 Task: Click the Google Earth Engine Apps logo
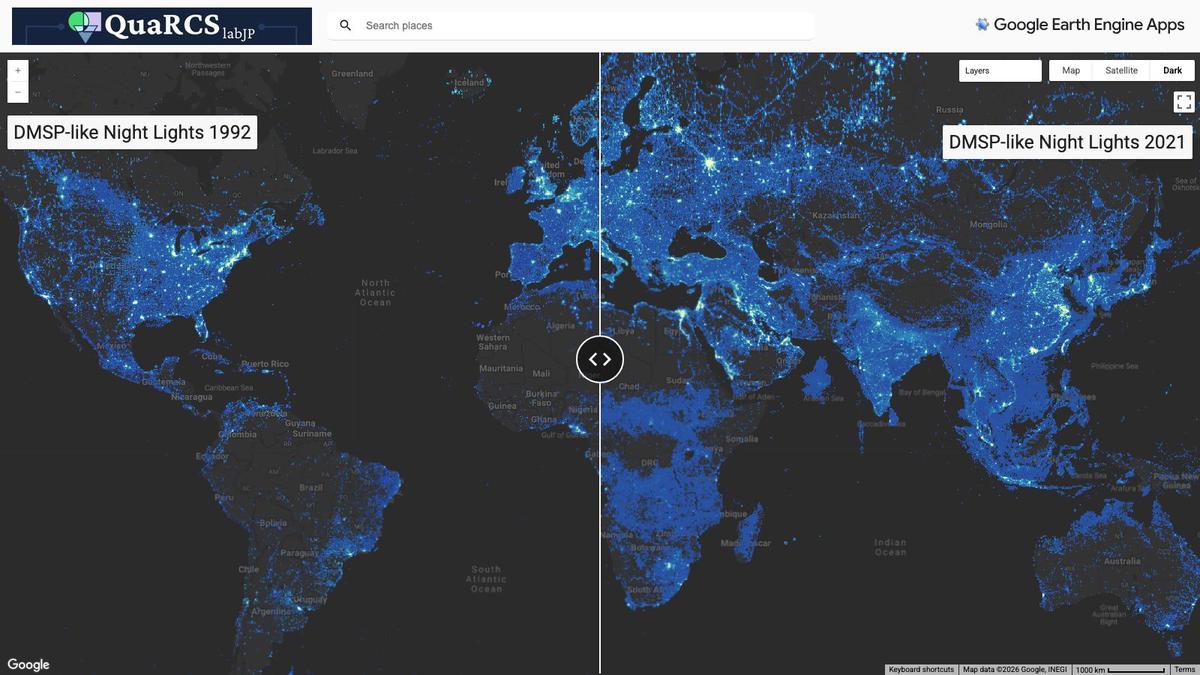[1080, 25]
